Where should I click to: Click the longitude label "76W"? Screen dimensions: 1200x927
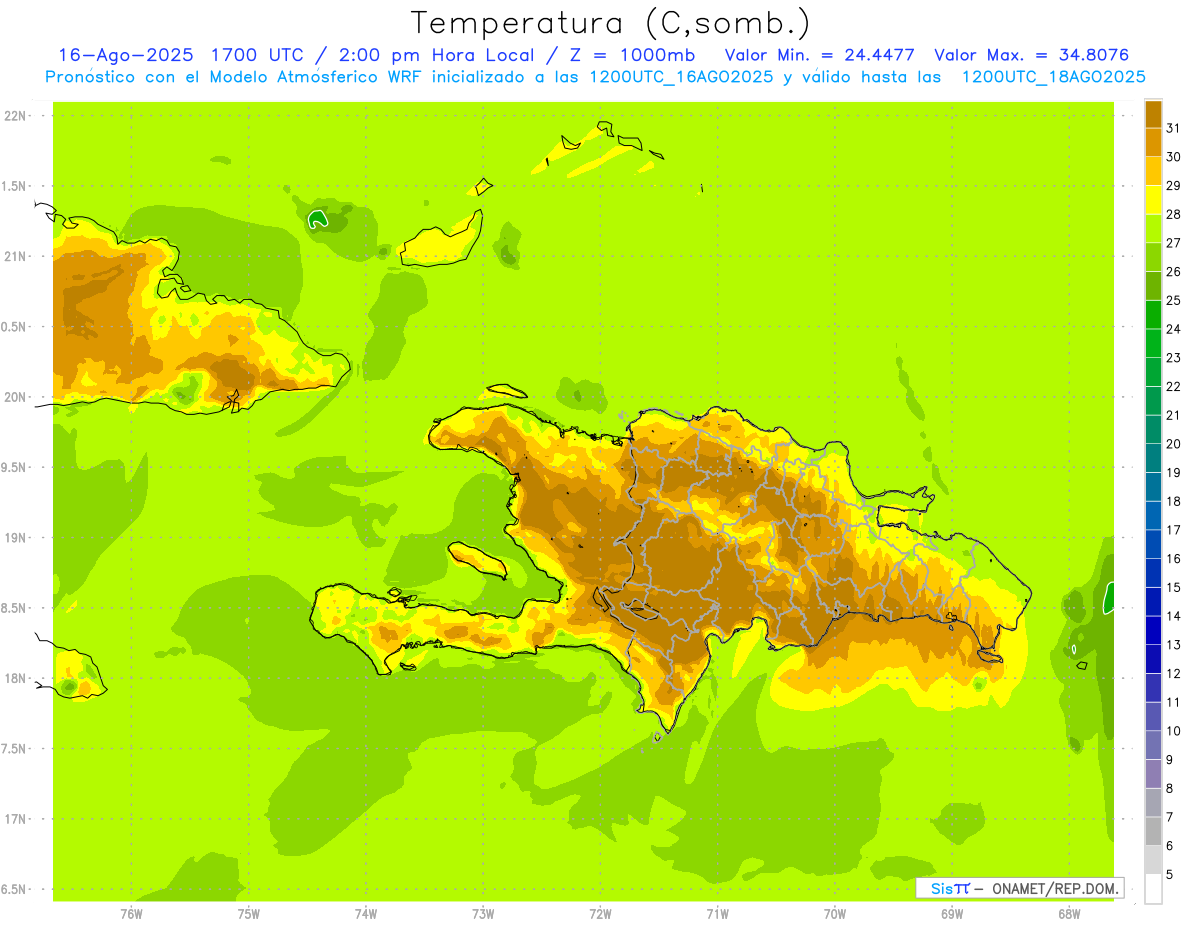click(x=131, y=914)
